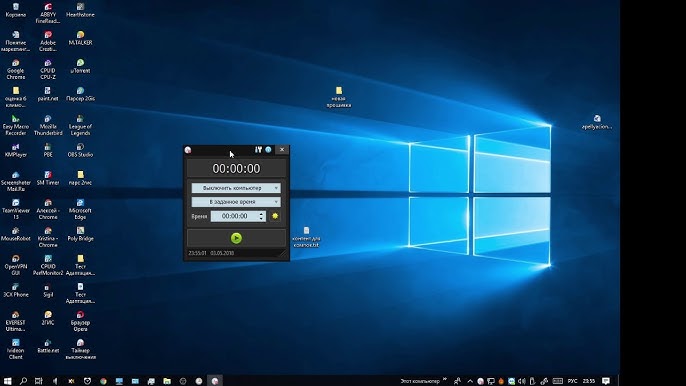686x386 pixels.
Task: Open the MouseRobot desktop shortcut
Action: [16, 234]
